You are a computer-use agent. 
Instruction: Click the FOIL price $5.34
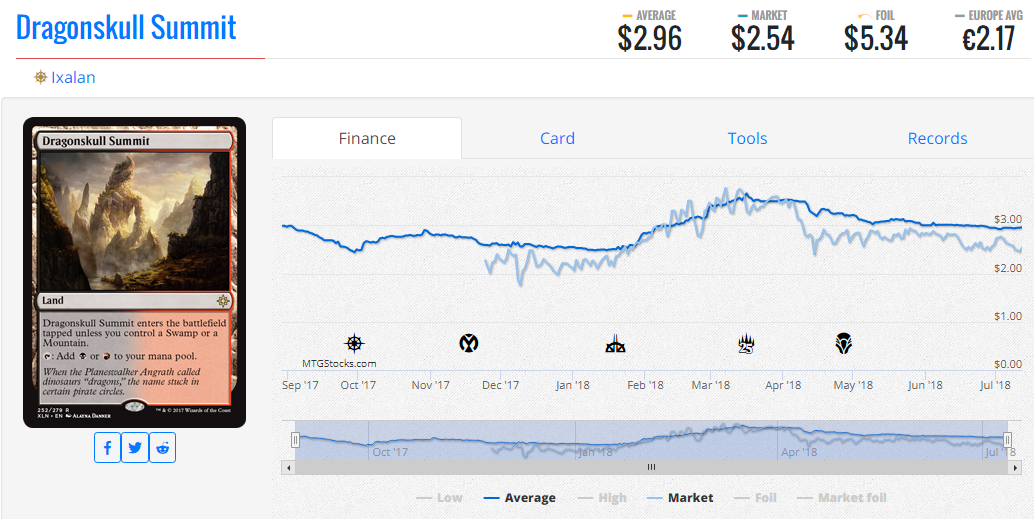pos(876,39)
